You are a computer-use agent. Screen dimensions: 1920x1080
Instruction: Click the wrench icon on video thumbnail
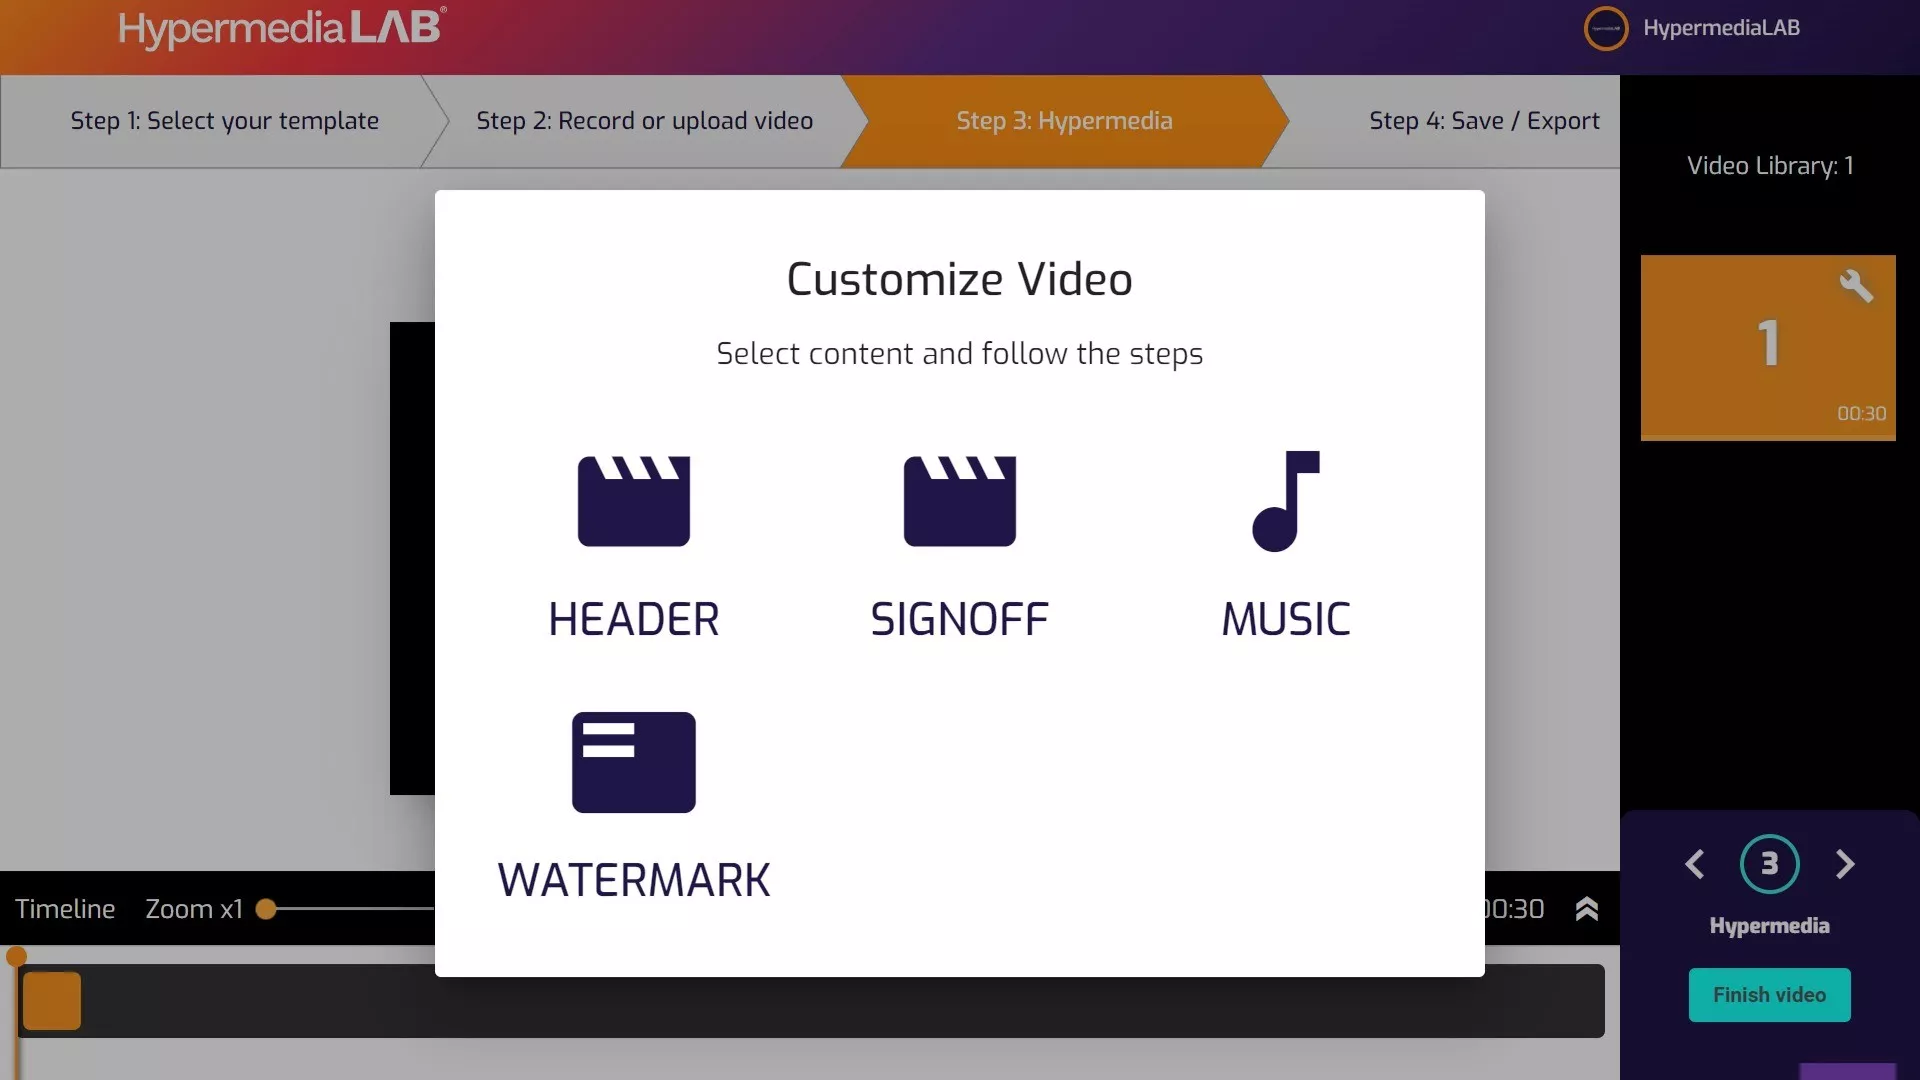[1855, 286]
